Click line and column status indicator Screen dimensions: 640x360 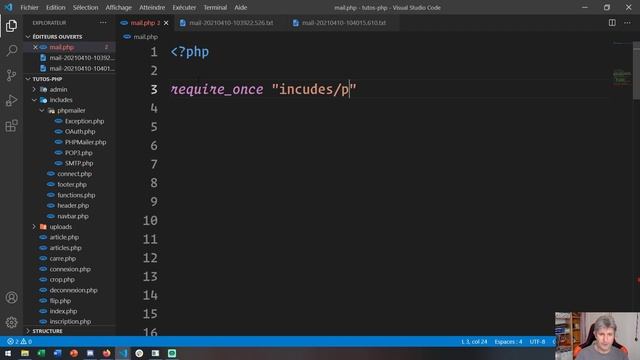click(x=474, y=342)
